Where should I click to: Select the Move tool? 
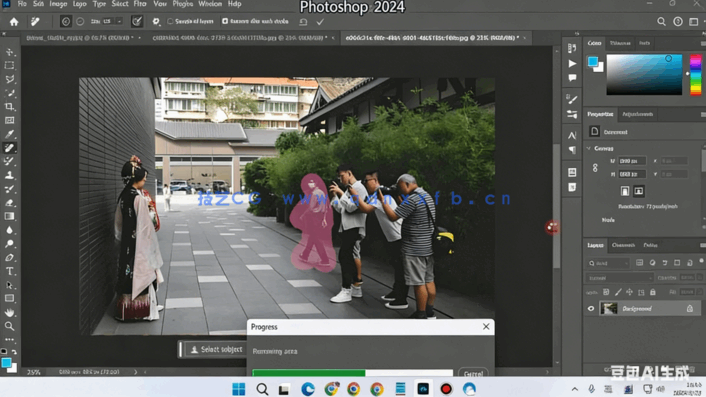9,52
